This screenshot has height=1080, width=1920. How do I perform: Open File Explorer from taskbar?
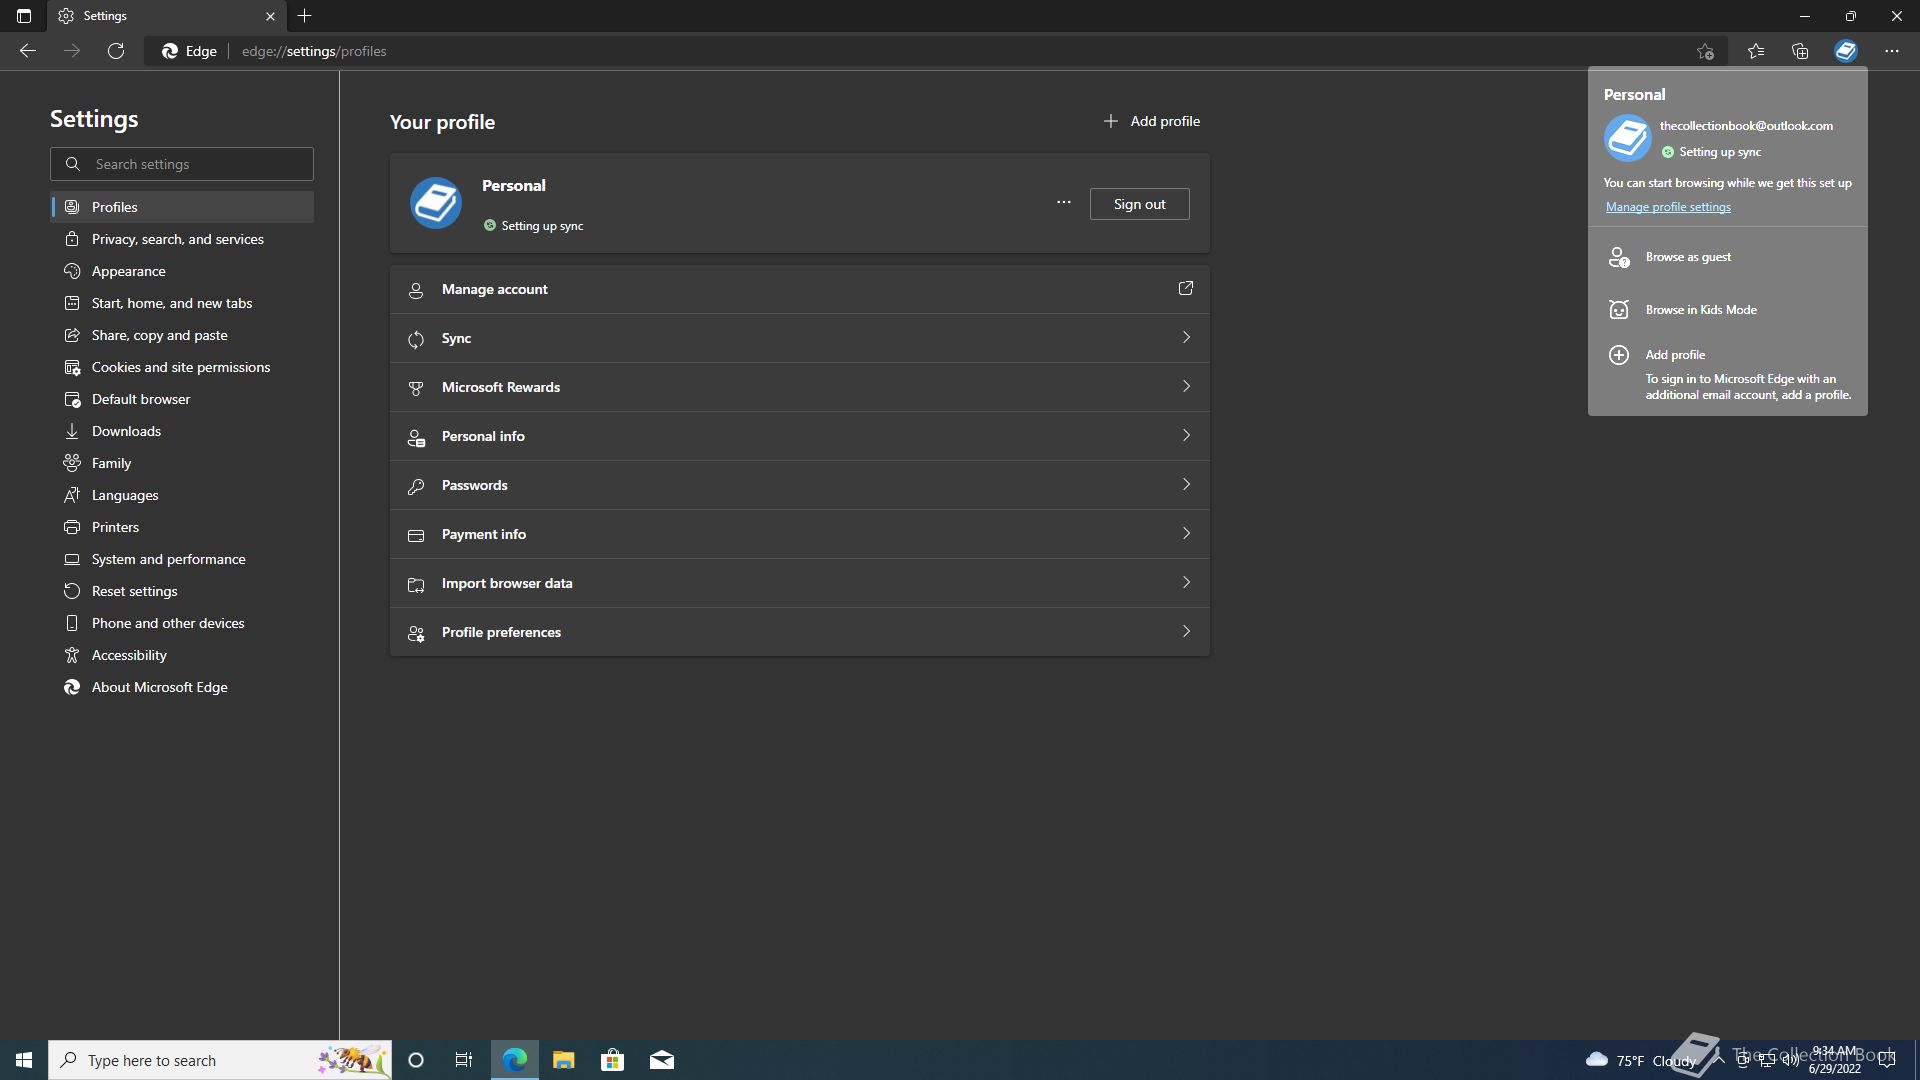563,1060
